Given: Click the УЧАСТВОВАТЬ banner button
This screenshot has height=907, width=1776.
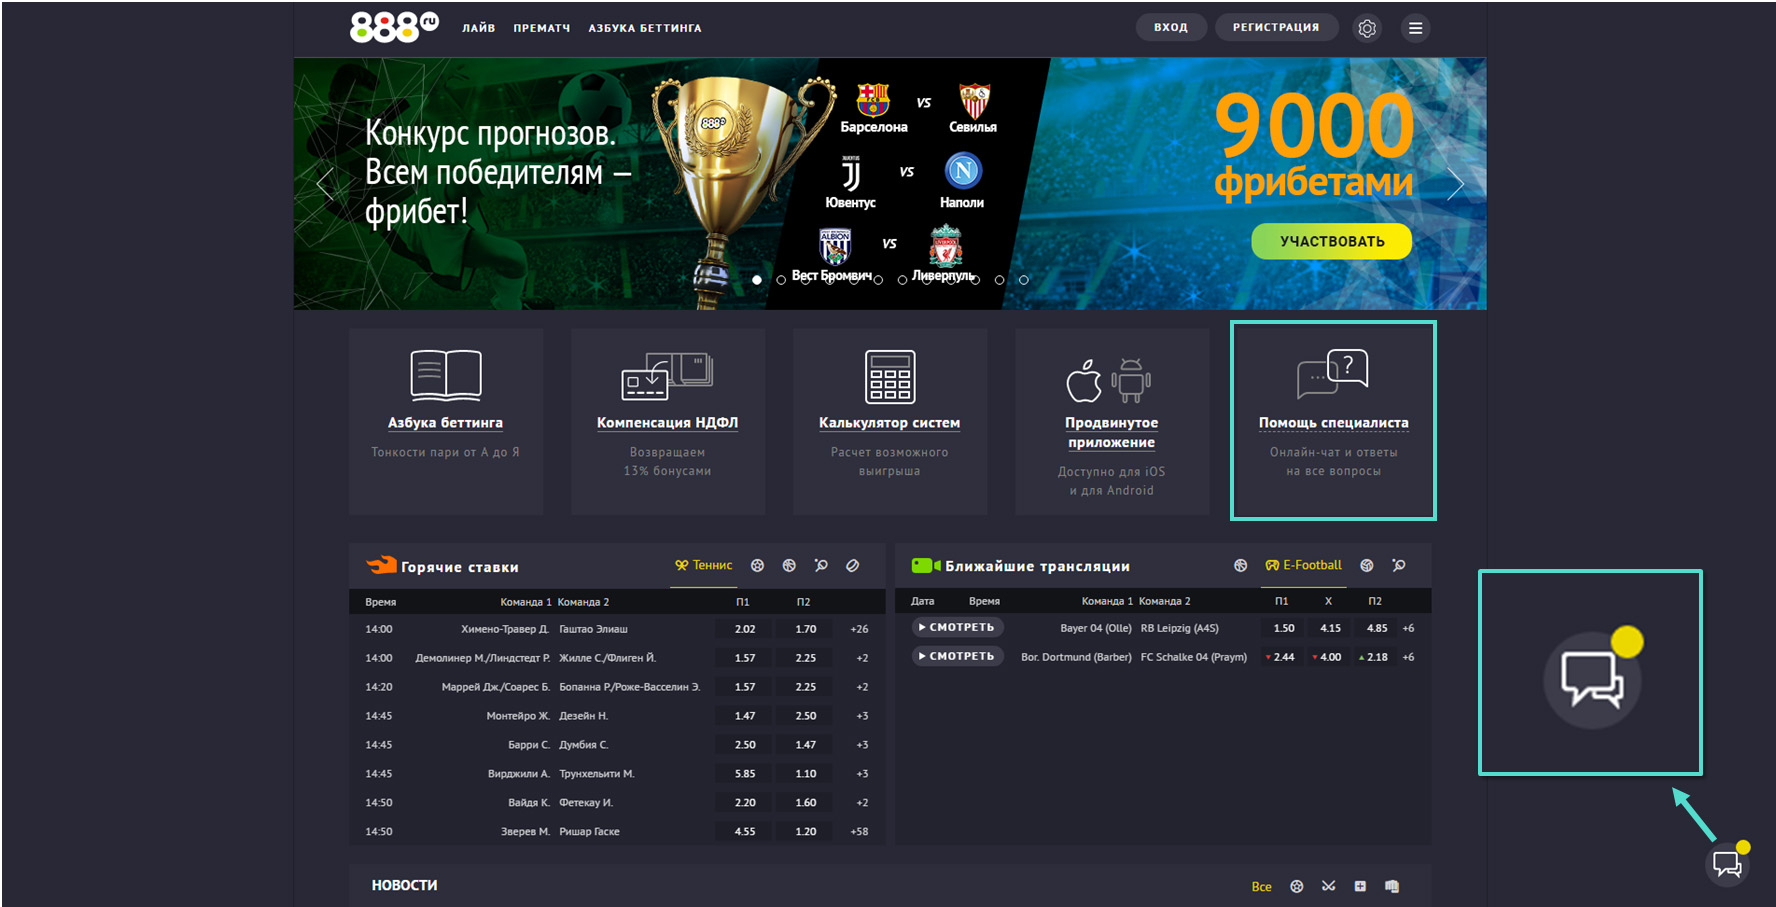Looking at the screenshot, I should [x=1332, y=241].
